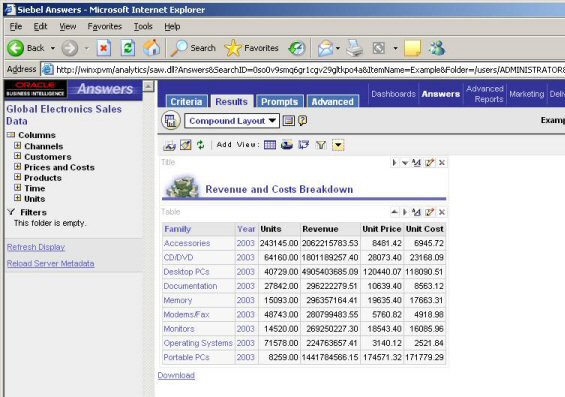Click the browser Back button

pyautogui.click(x=26, y=48)
